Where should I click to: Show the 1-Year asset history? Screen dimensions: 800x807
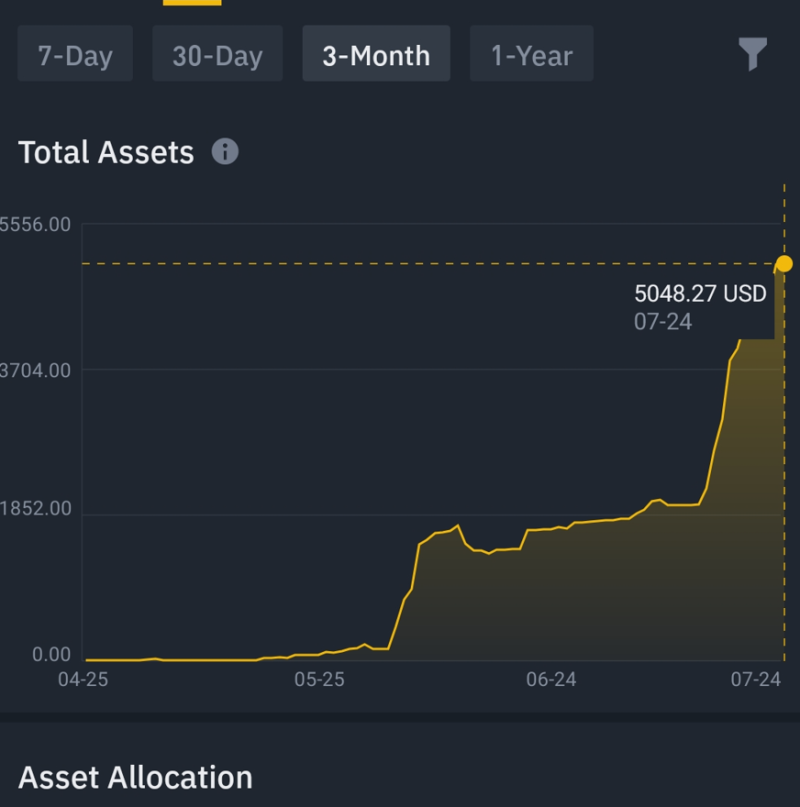[532, 54]
